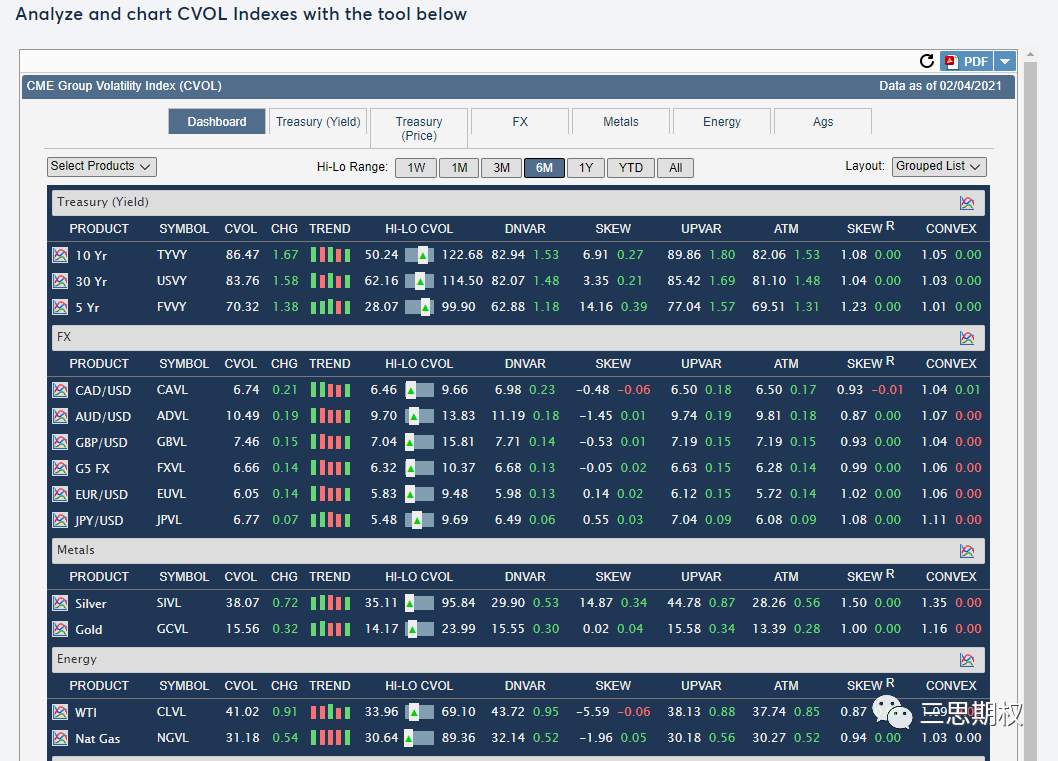Screen dimensions: 1058x761
Task: Set Hi-Lo Range to 3M
Action: pos(501,168)
